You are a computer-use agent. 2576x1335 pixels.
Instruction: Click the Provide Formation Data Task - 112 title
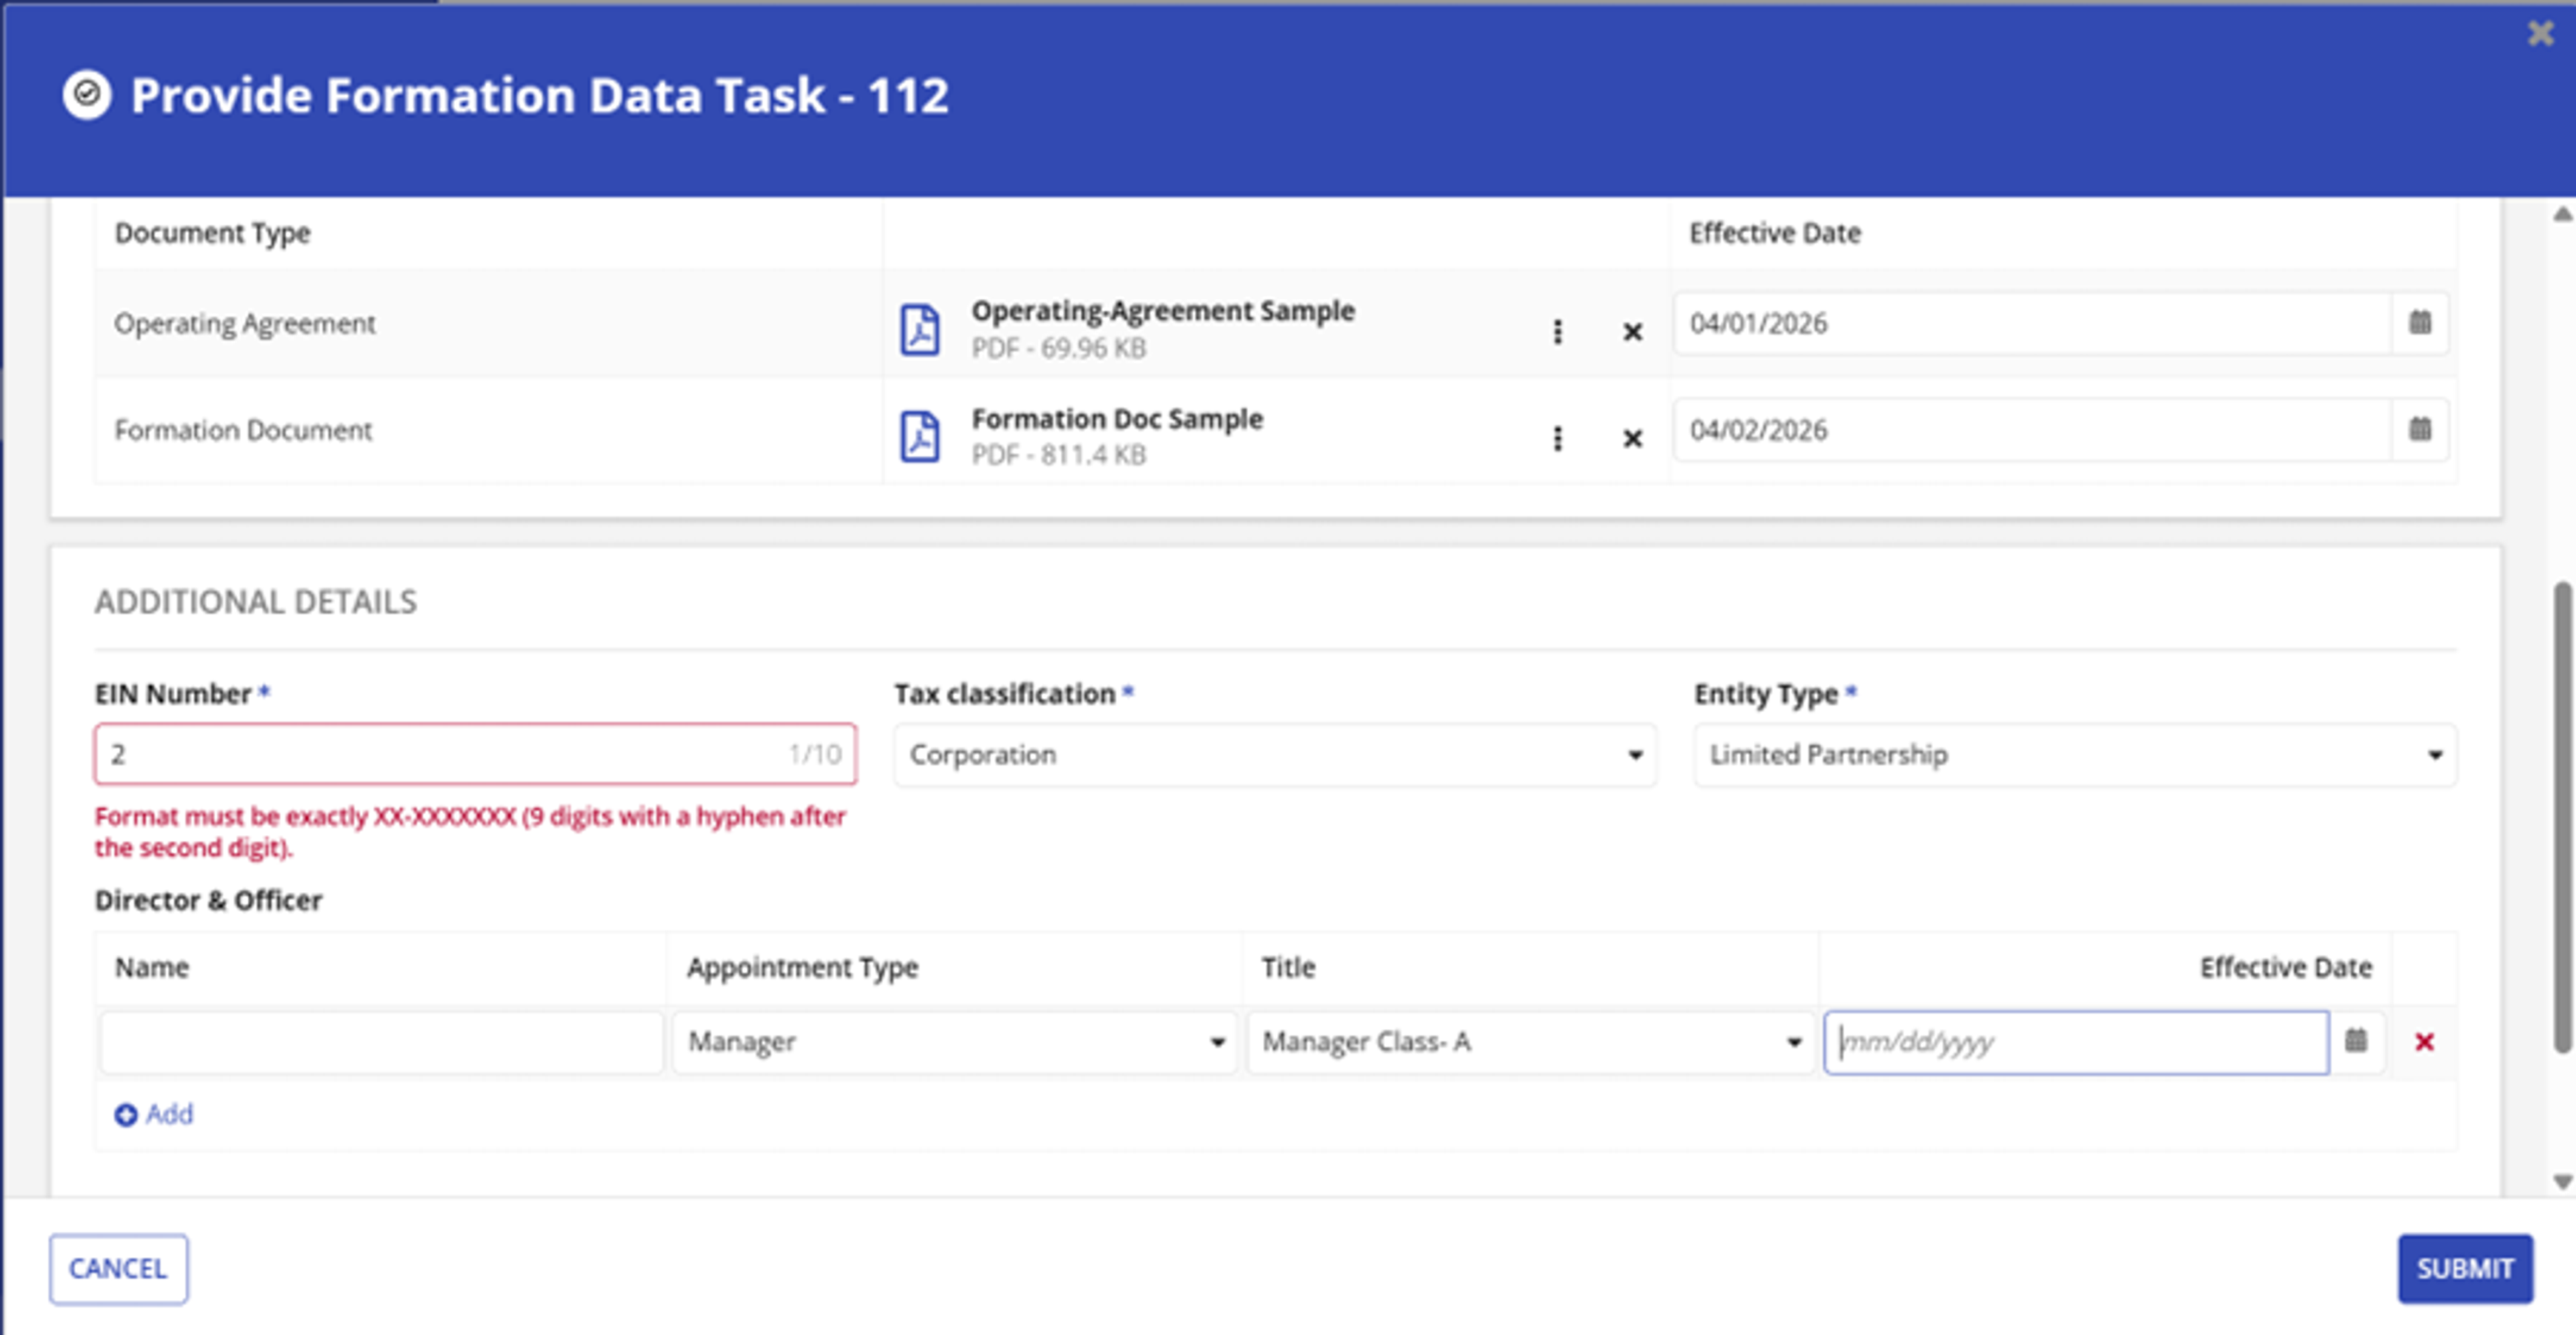click(x=540, y=96)
